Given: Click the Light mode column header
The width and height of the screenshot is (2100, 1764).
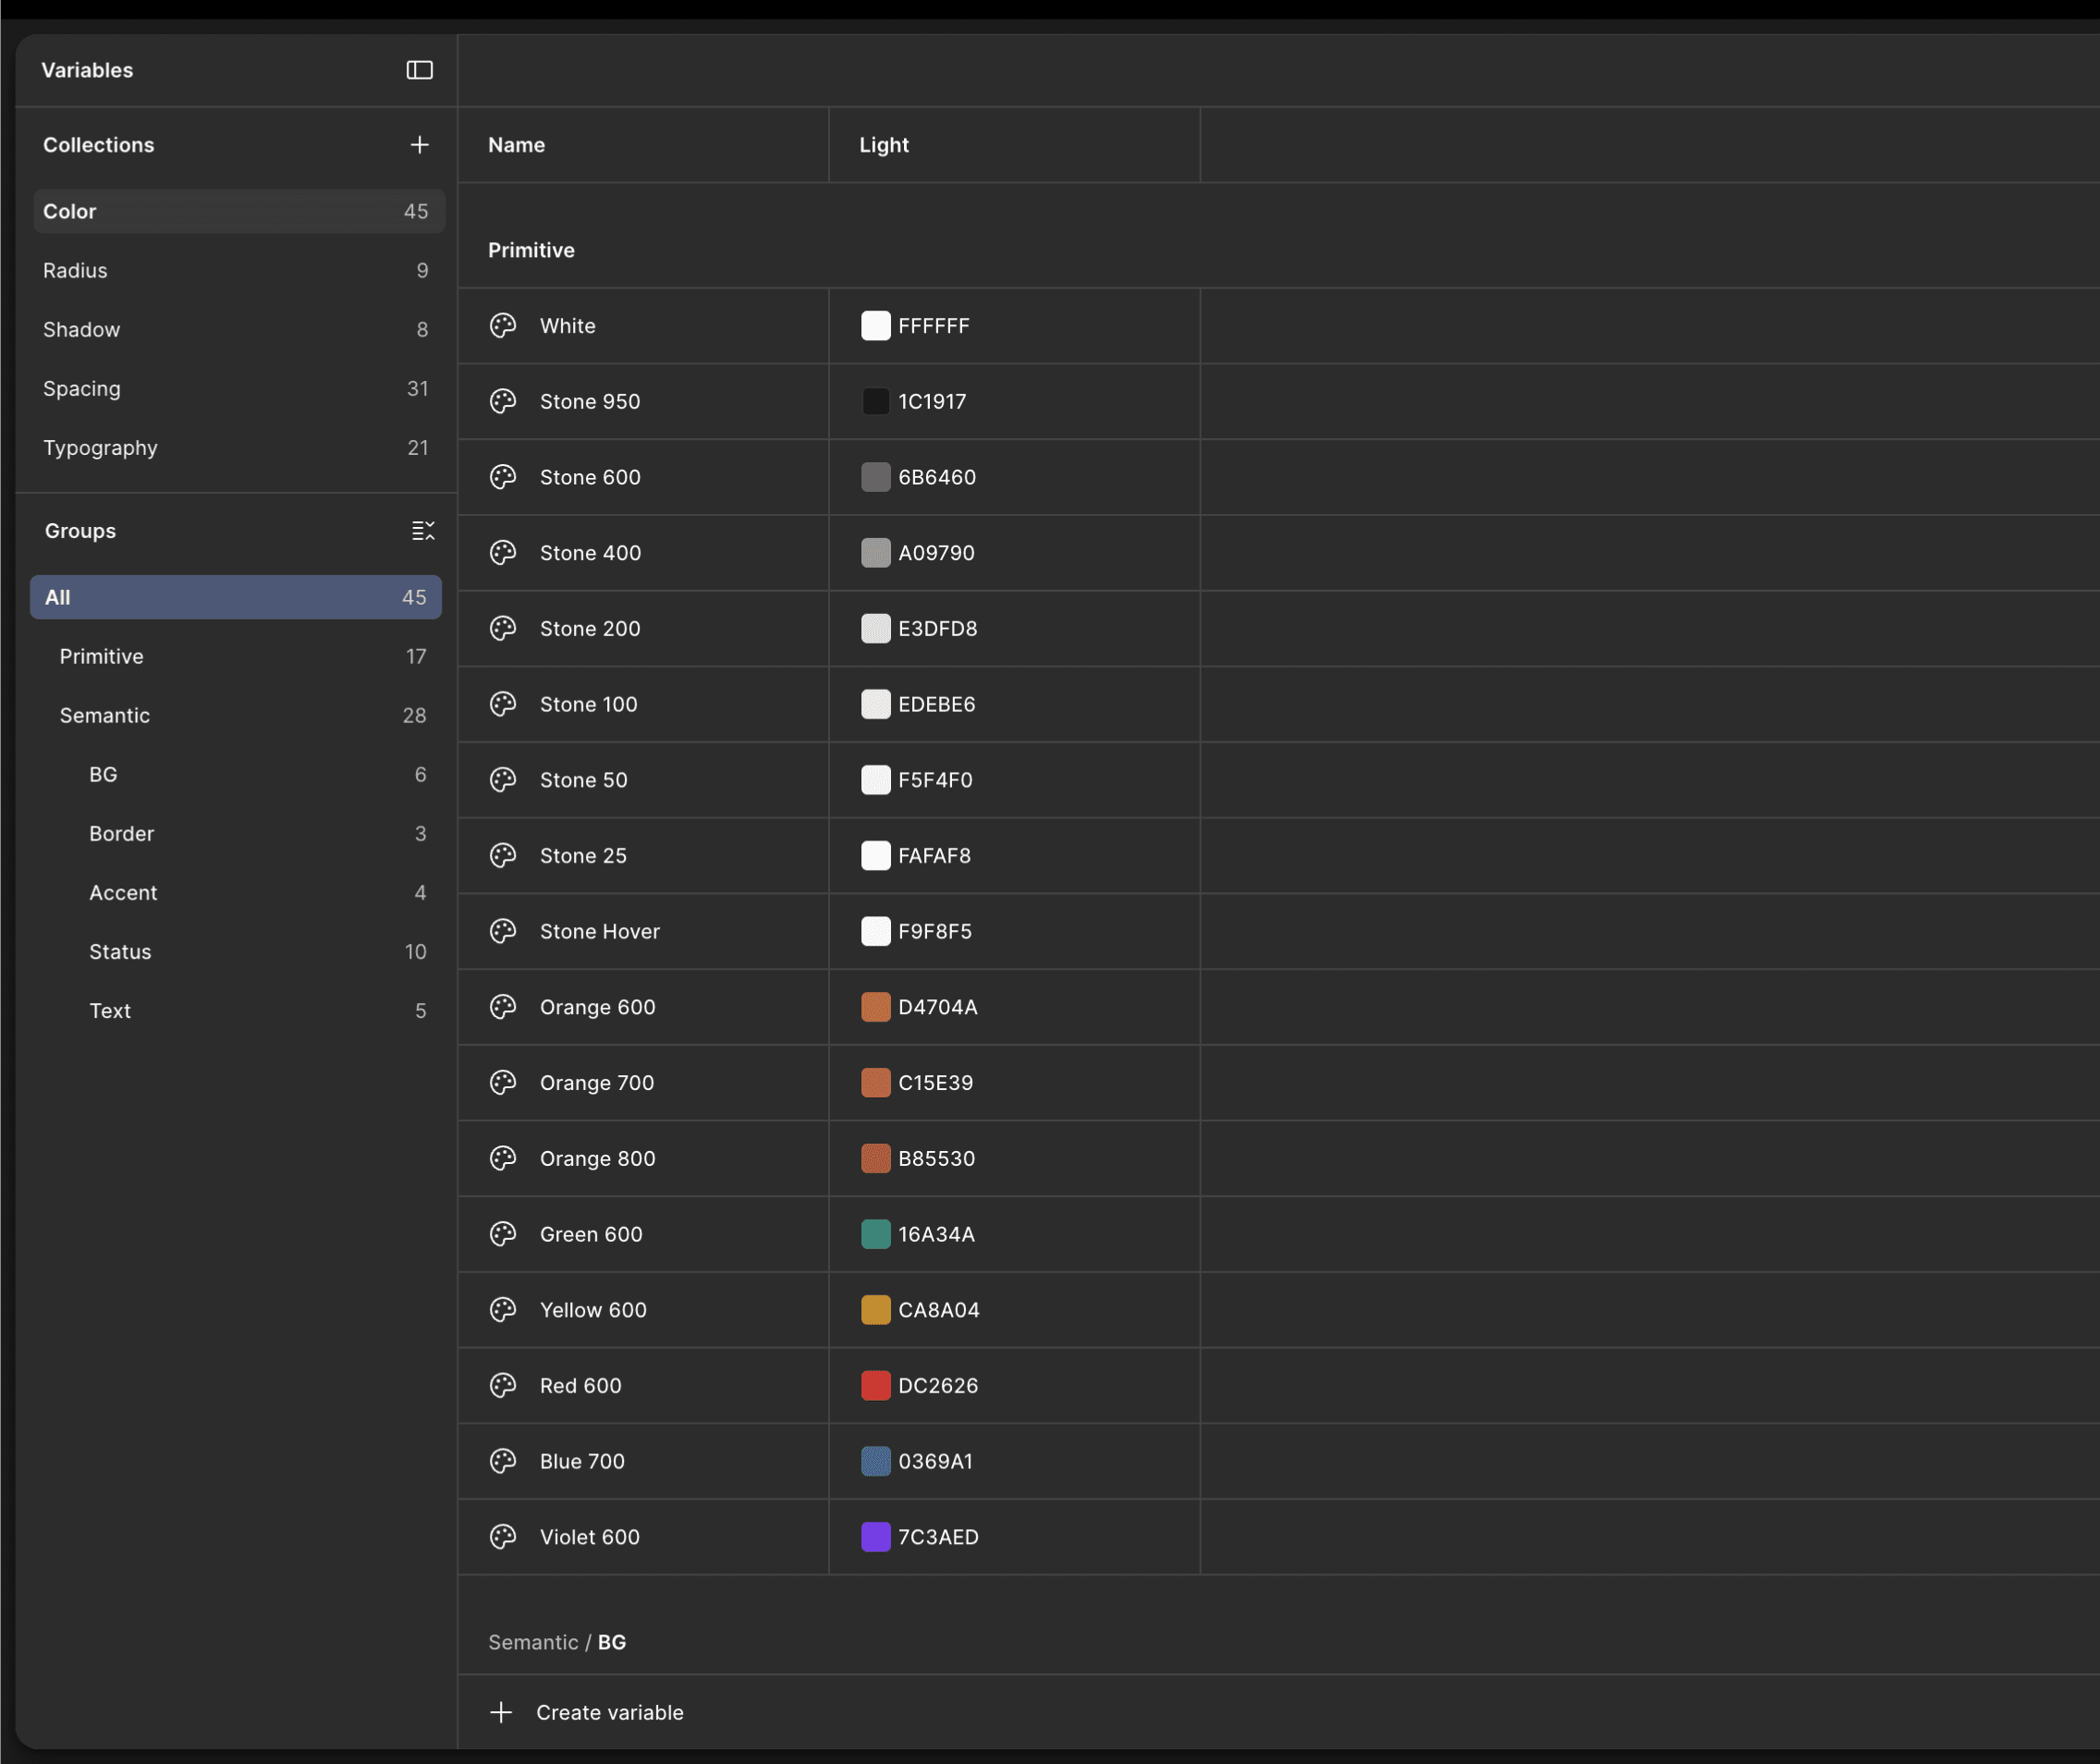Looking at the screenshot, I should (884, 145).
